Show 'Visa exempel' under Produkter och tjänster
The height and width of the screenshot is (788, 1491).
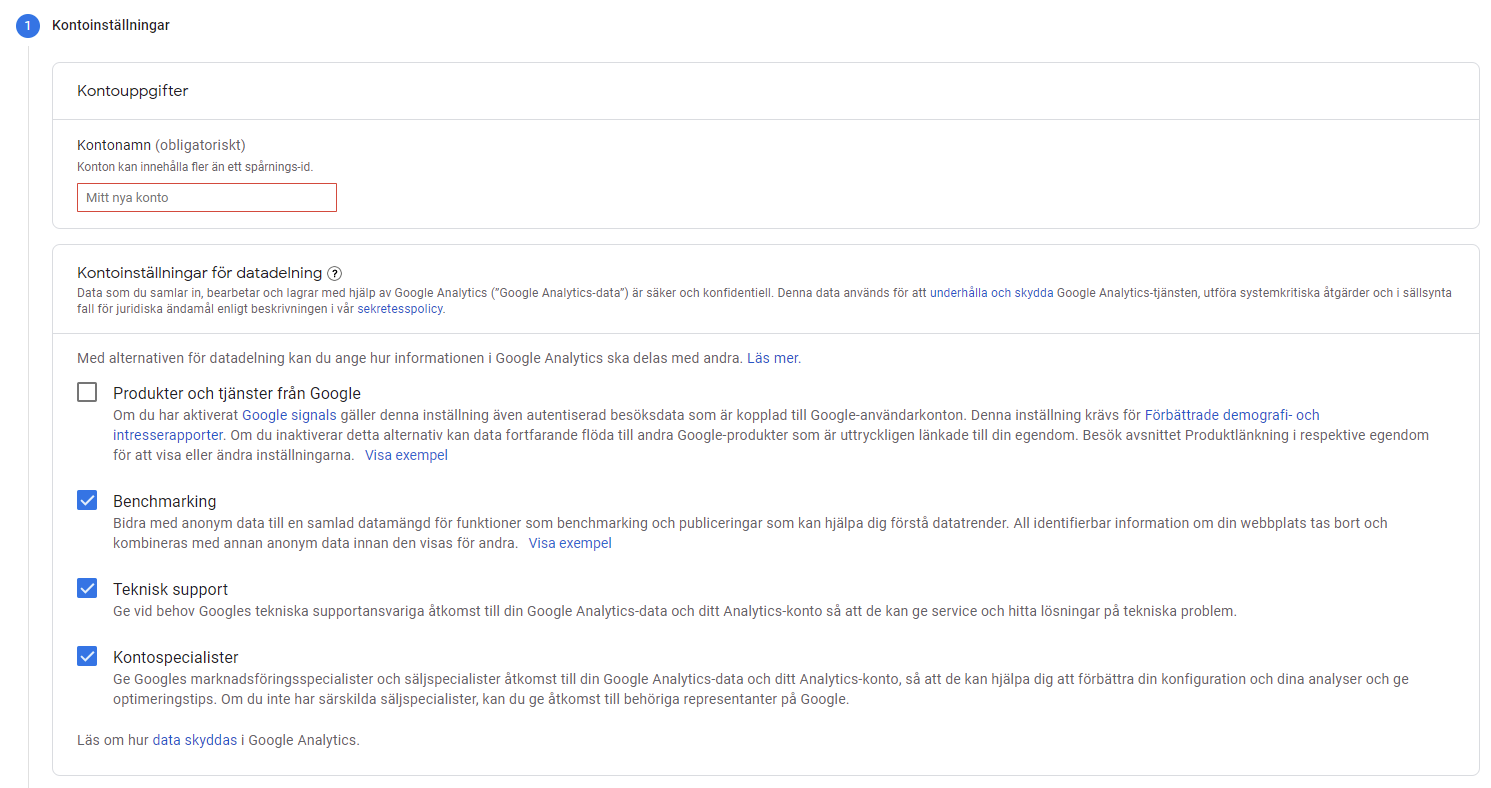(x=406, y=455)
